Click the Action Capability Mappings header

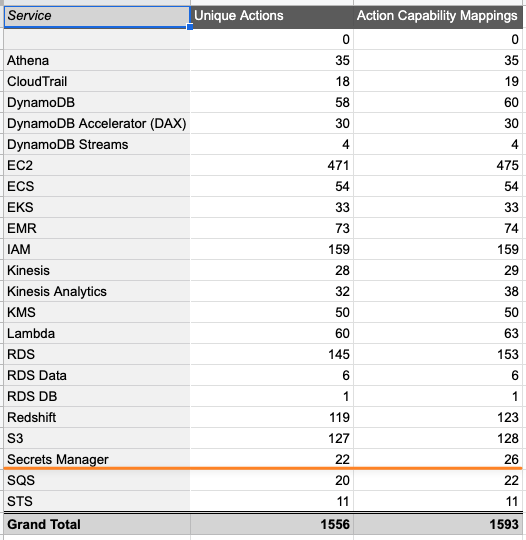(x=438, y=17)
